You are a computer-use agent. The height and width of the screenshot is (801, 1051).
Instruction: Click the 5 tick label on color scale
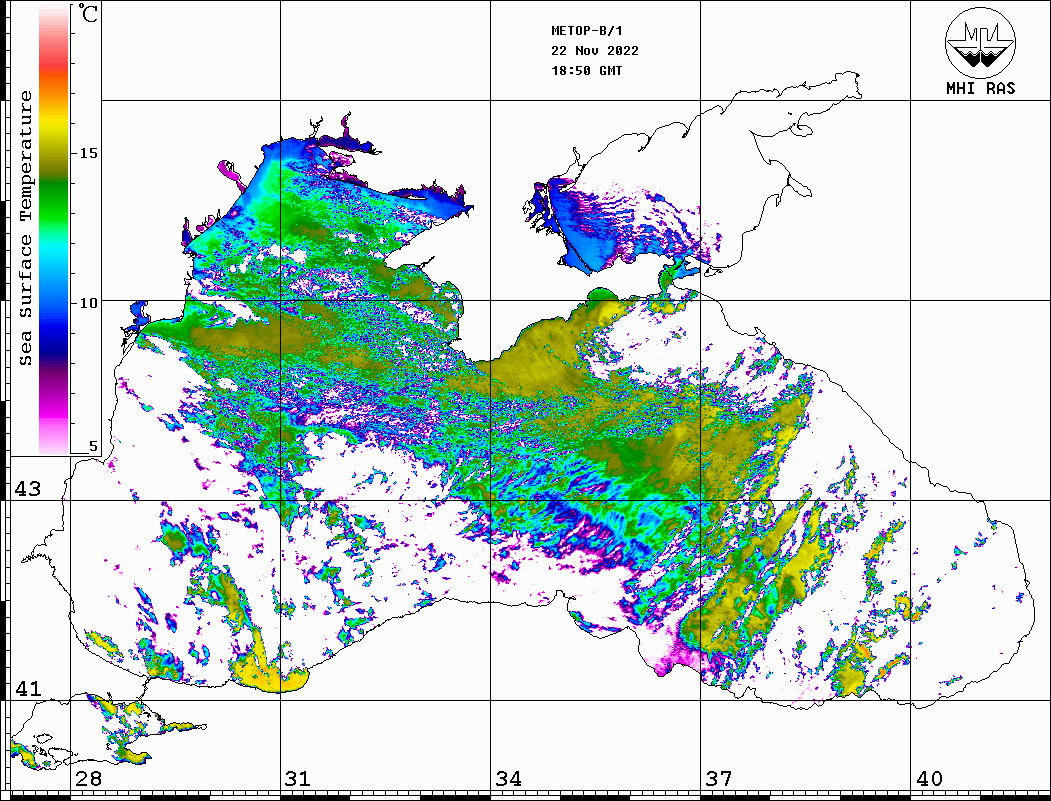pyautogui.click(x=93, y=446)
